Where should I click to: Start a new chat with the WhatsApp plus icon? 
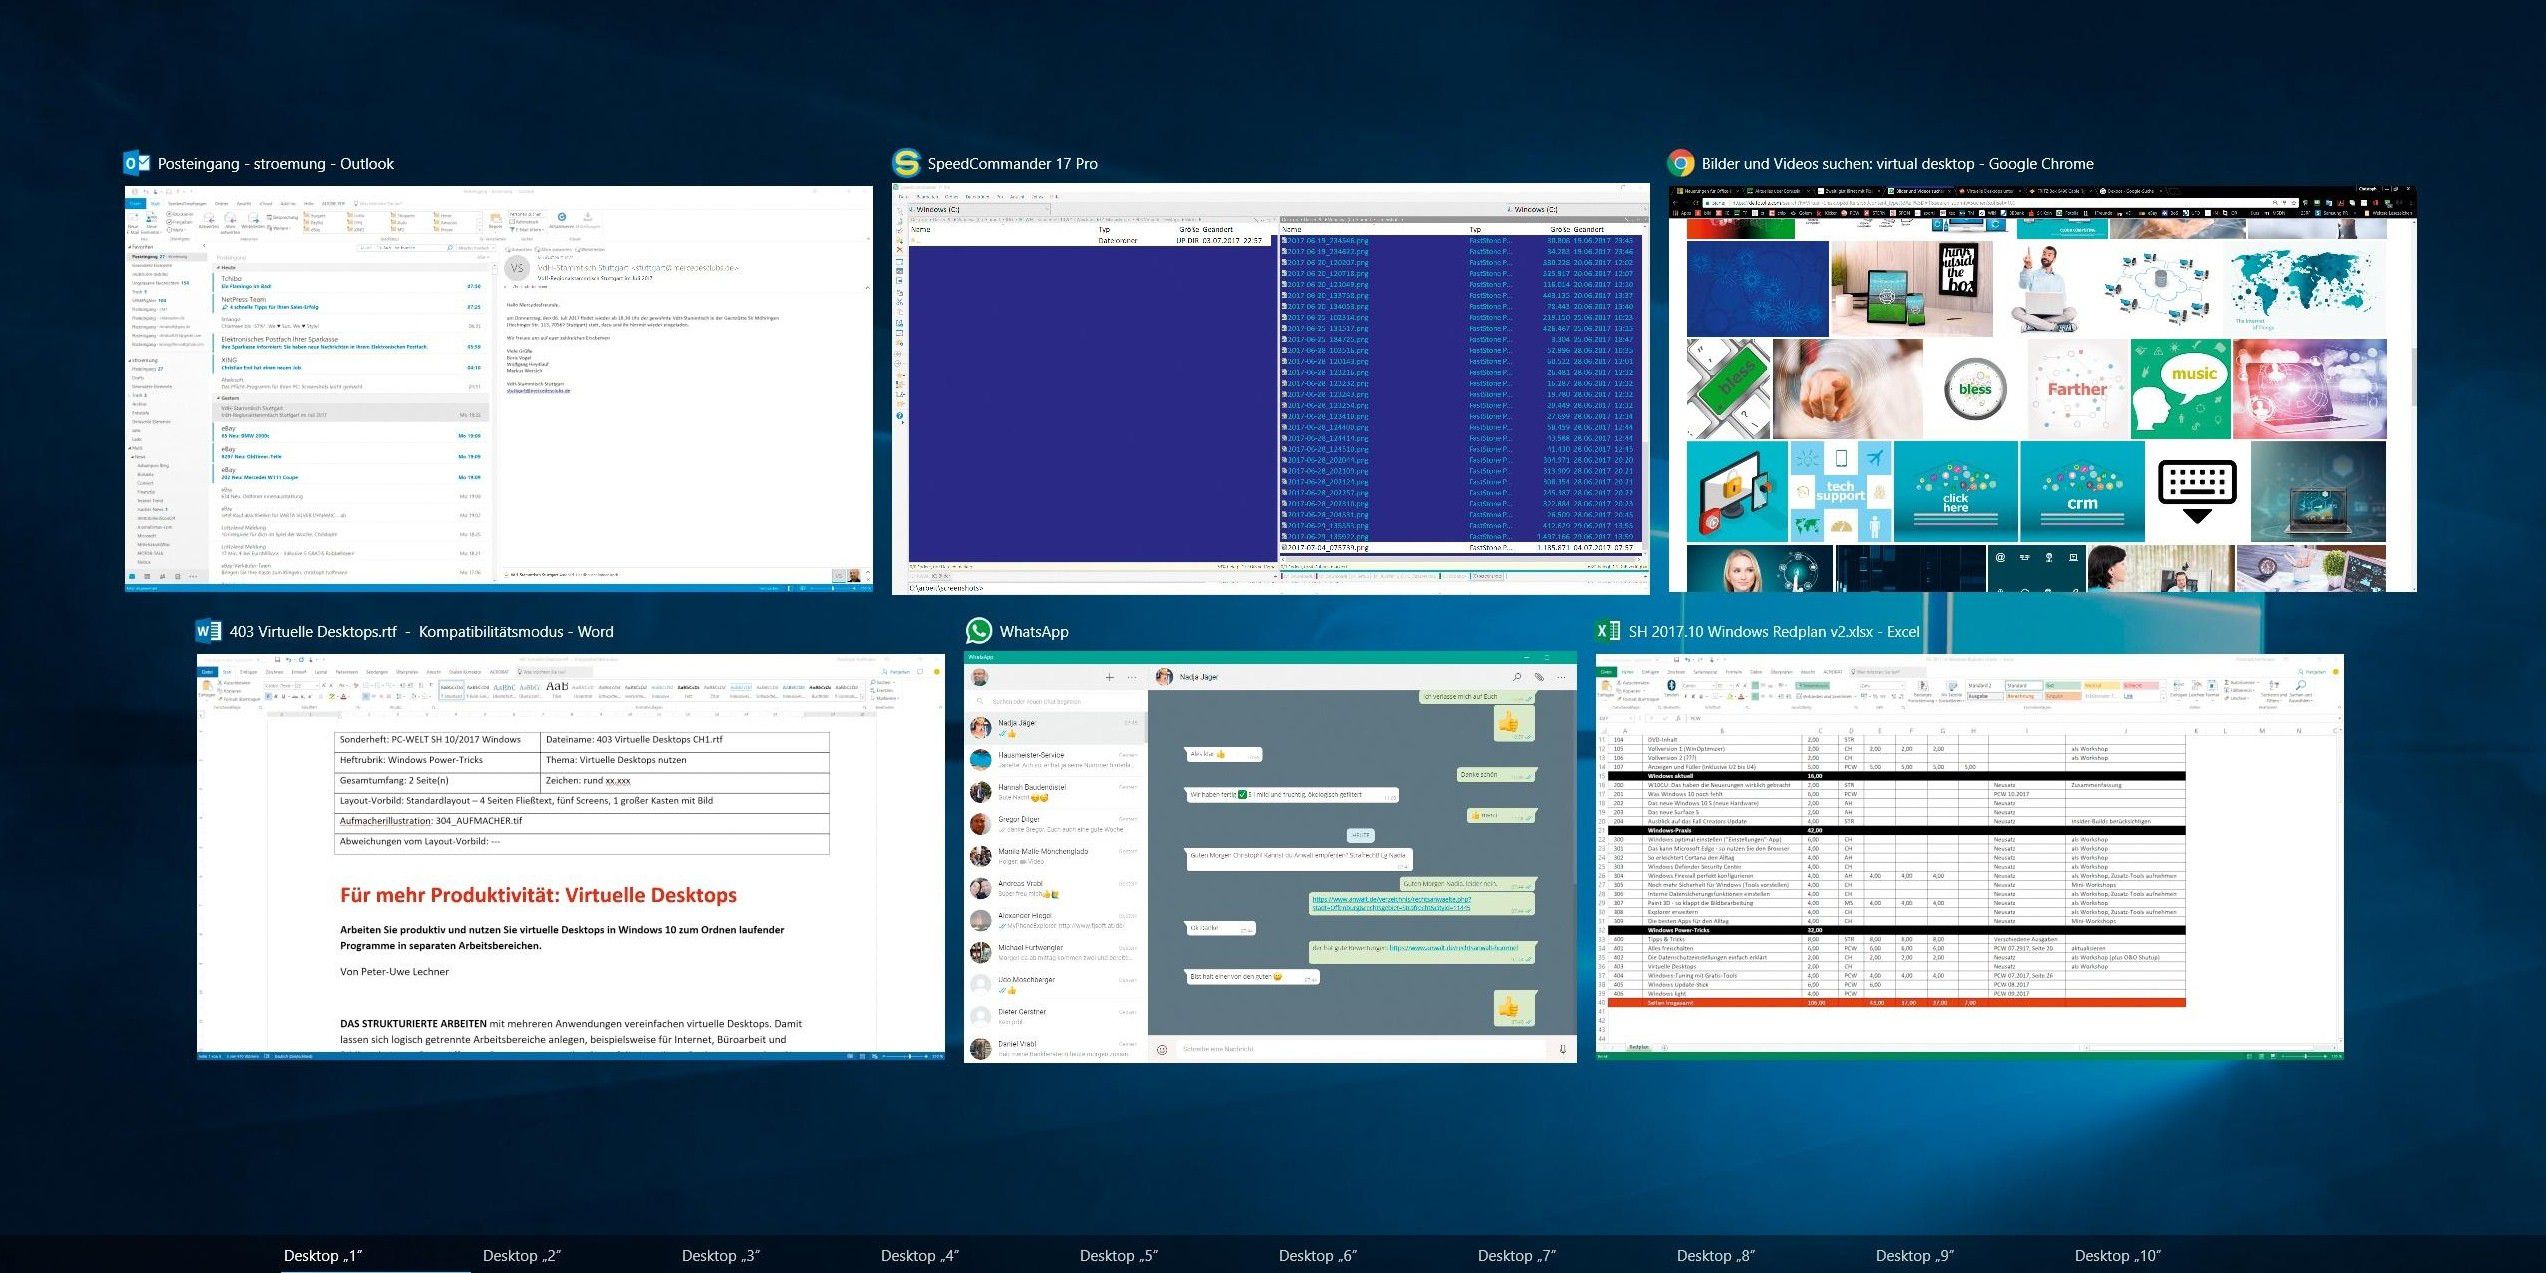pyautogui.click(x=1109, y=679)
